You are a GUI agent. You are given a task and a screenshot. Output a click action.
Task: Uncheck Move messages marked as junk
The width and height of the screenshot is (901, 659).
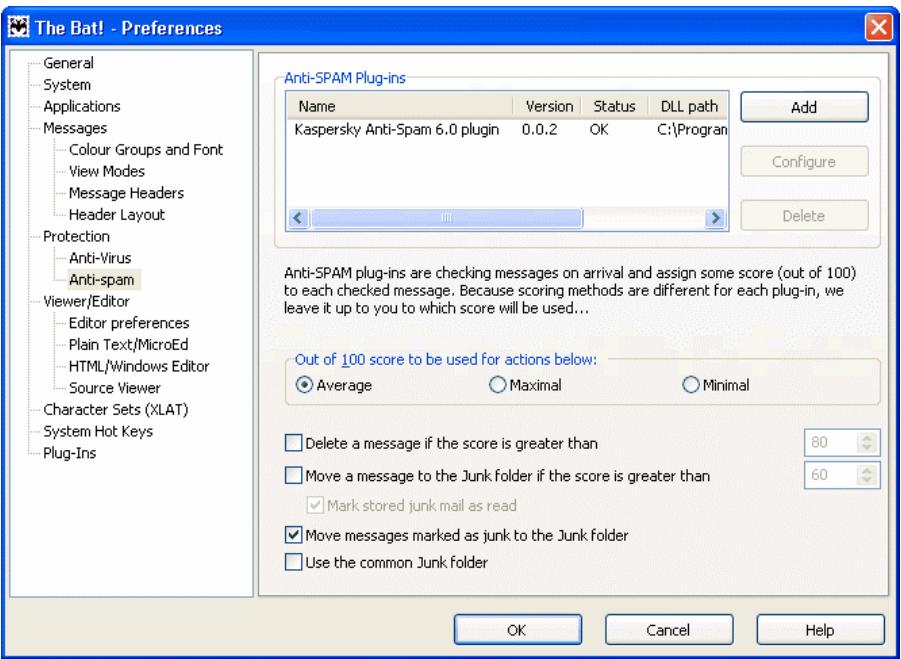294,535
